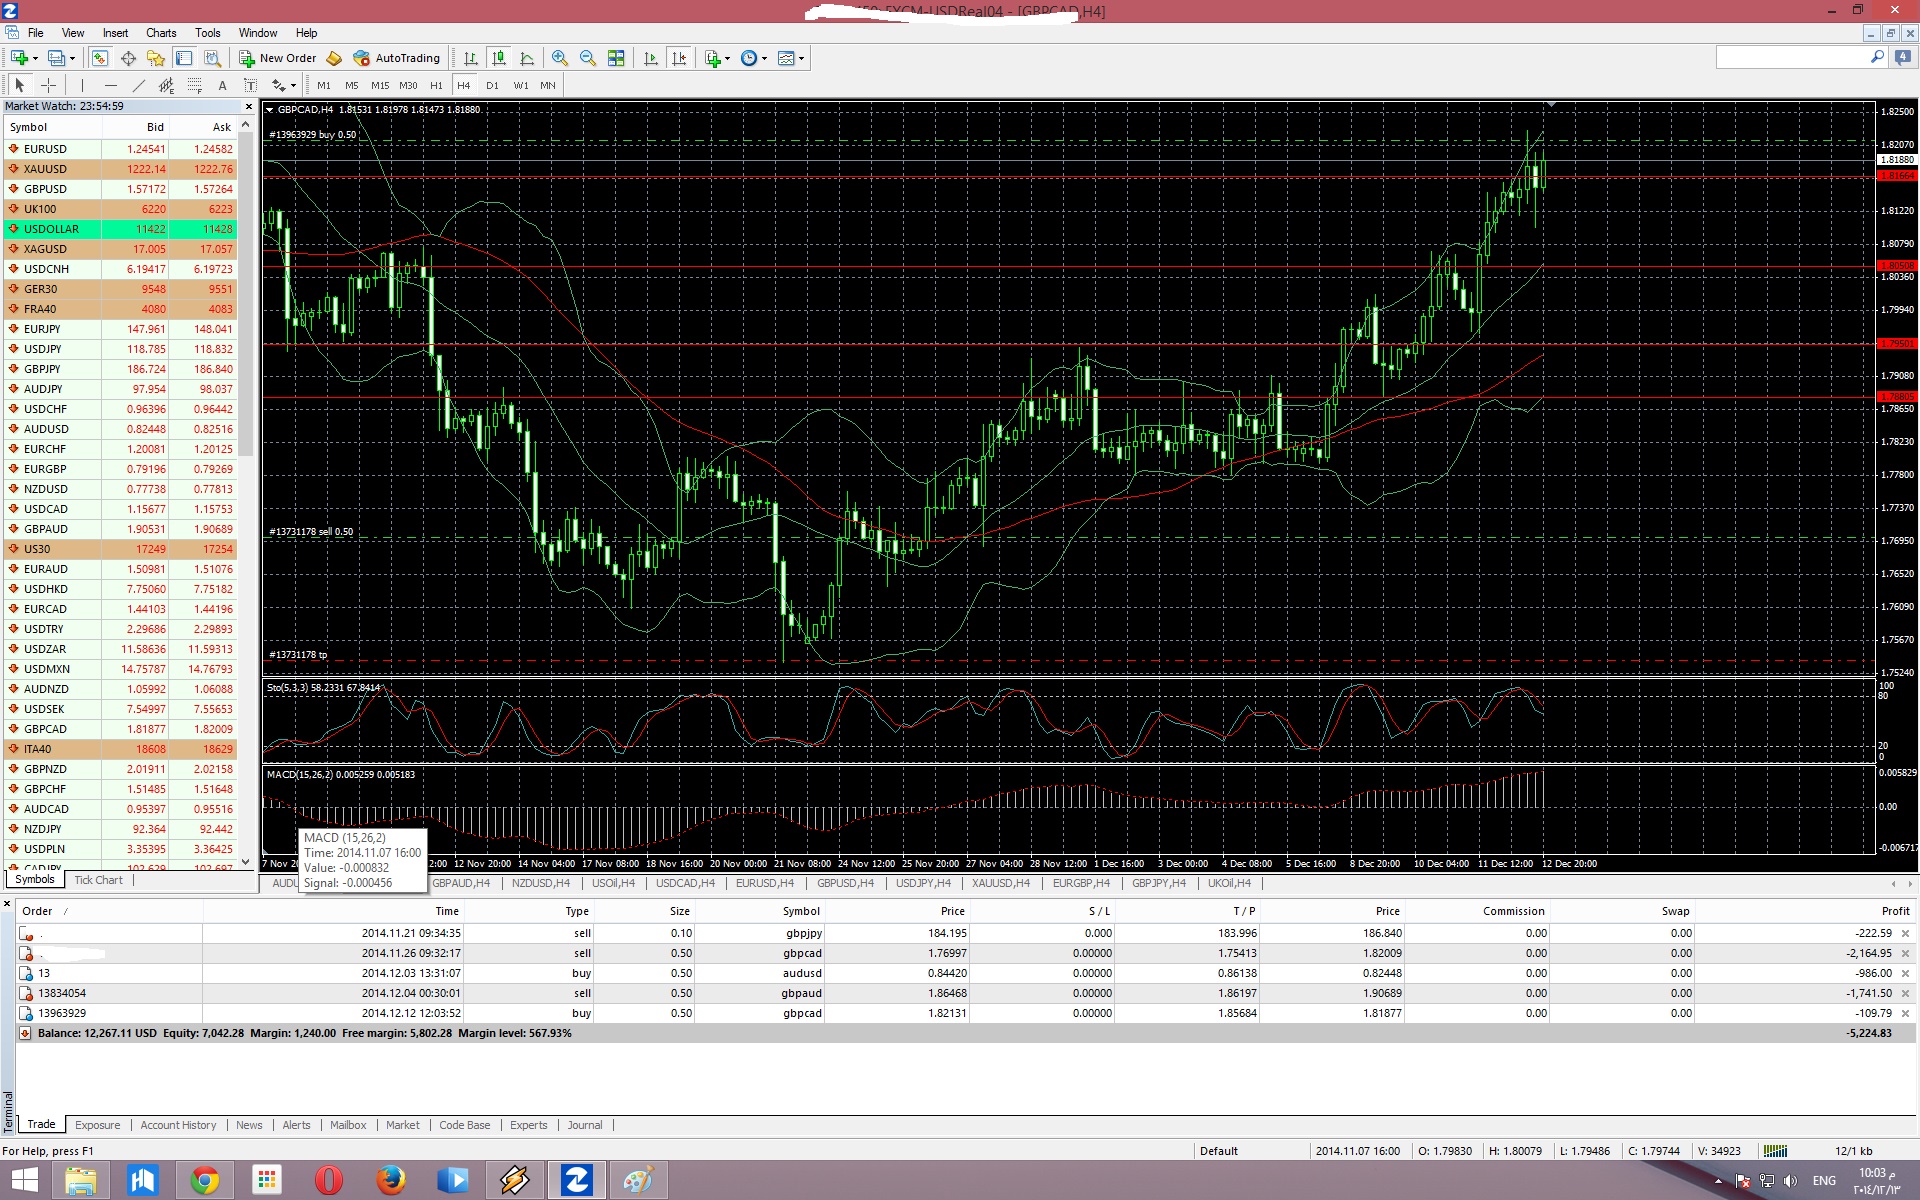Open the Profiles toolbar icon
Viewport: 1920px width, 1200px height.
point(57,58)
